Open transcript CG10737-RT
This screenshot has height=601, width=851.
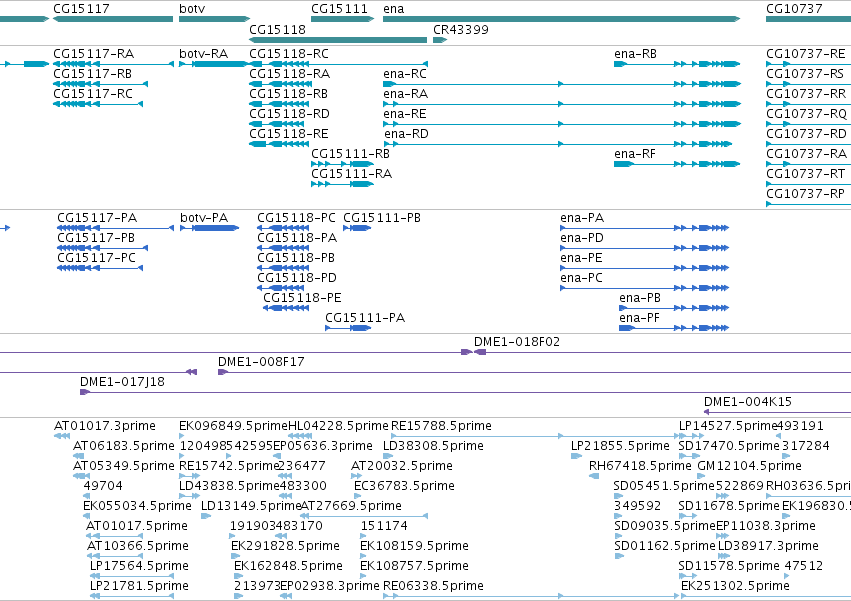point(805,174)
